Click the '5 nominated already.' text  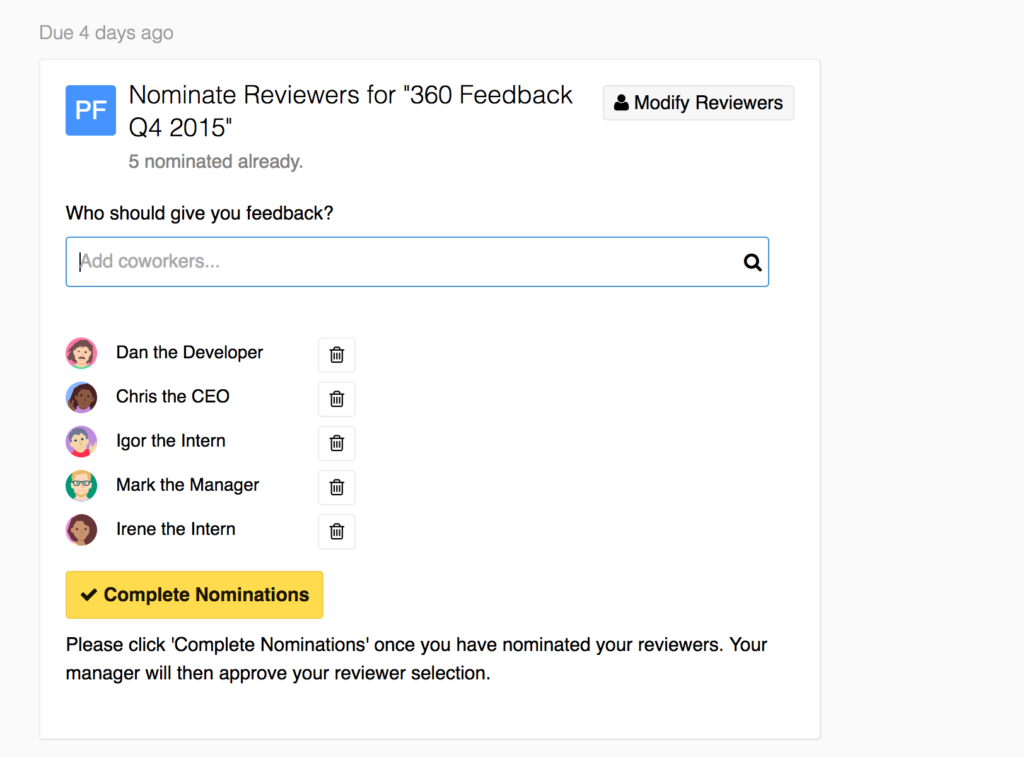pos(216,161)
